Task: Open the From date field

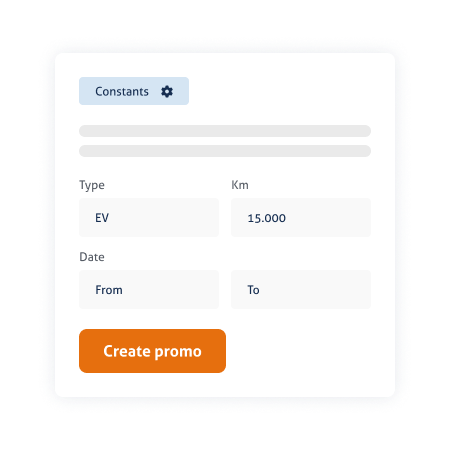Action: pos(149,290)
